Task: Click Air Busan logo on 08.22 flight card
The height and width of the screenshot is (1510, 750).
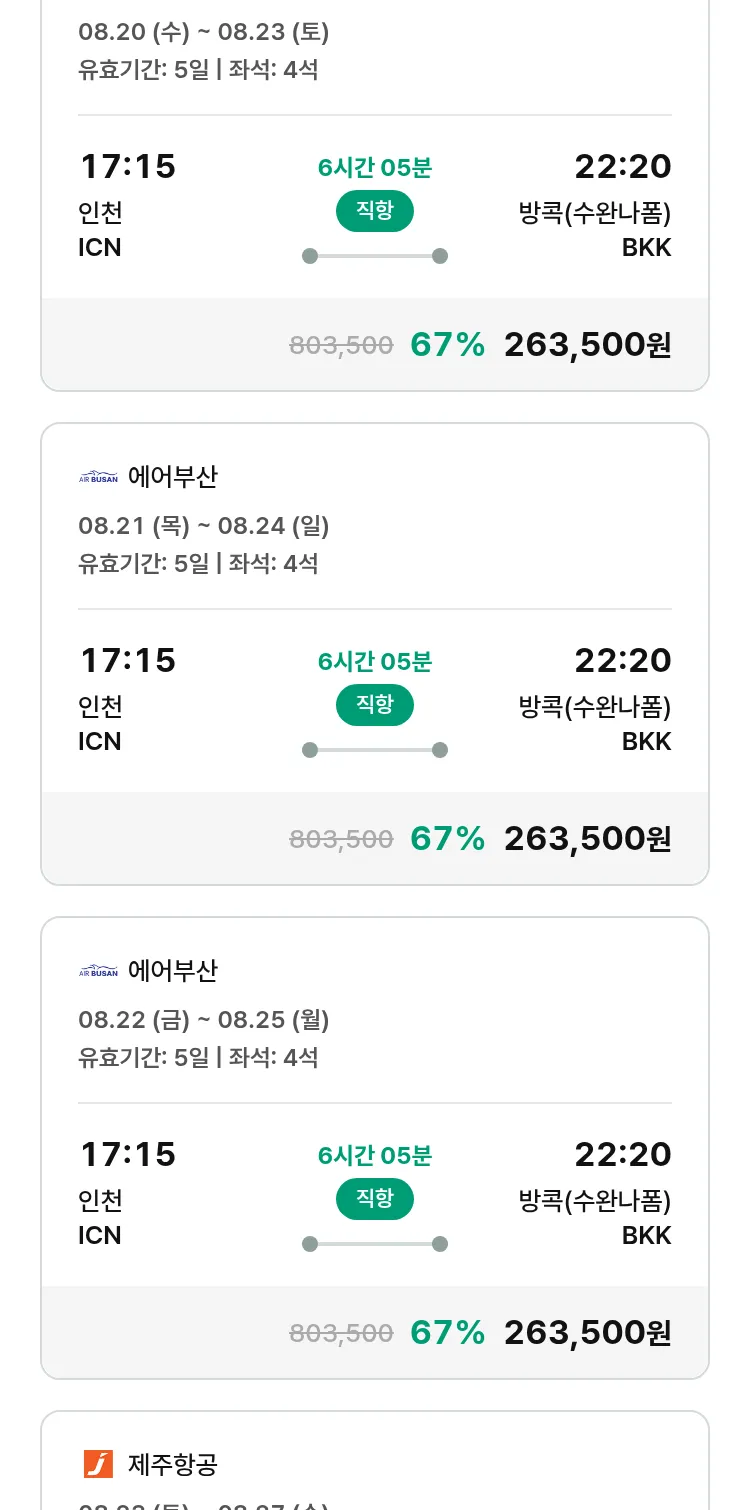Action: click(x=98, y=971)
